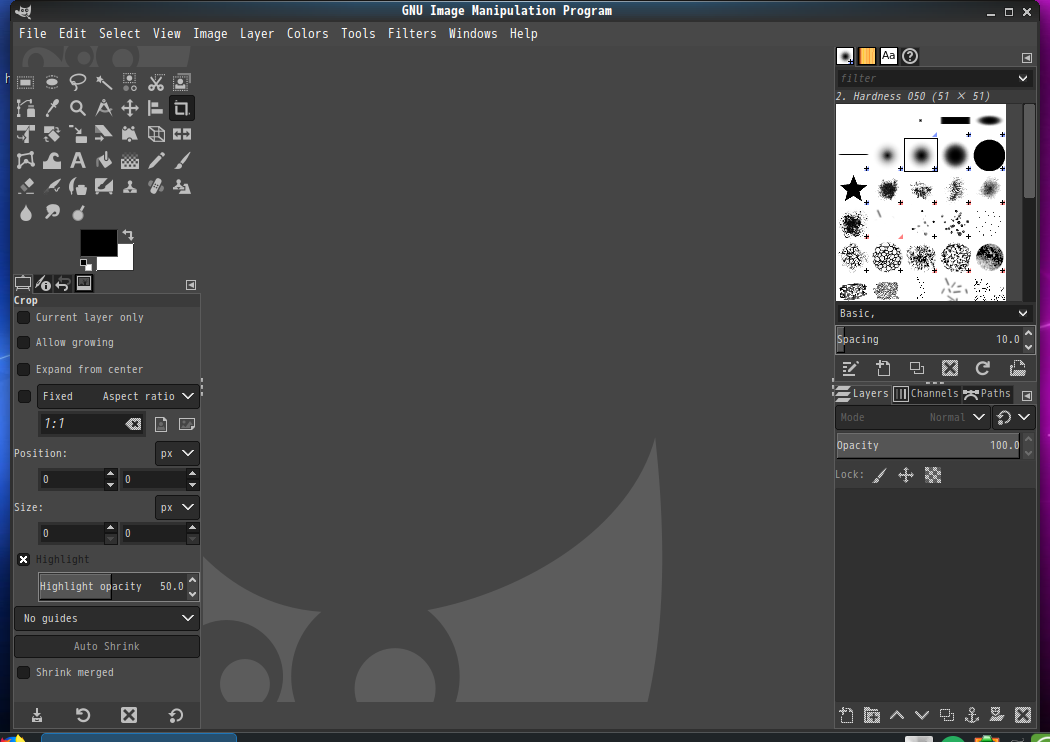Select the Paths tool

coord(25,108)
